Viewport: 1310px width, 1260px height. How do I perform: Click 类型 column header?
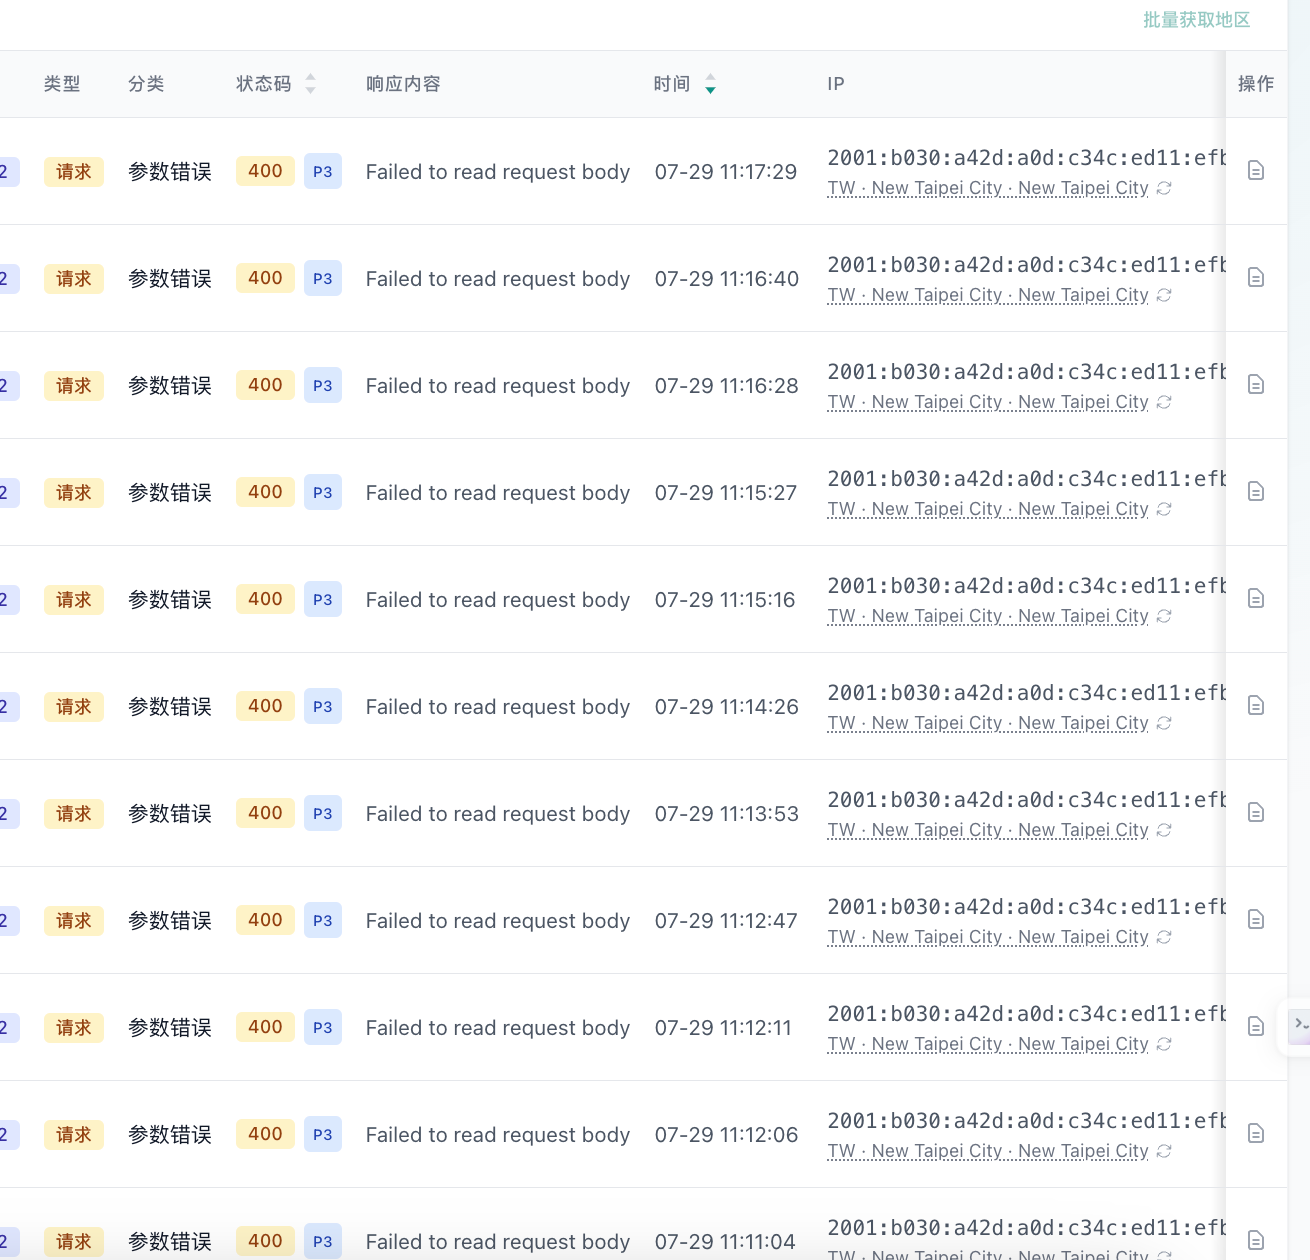[62, 84]
